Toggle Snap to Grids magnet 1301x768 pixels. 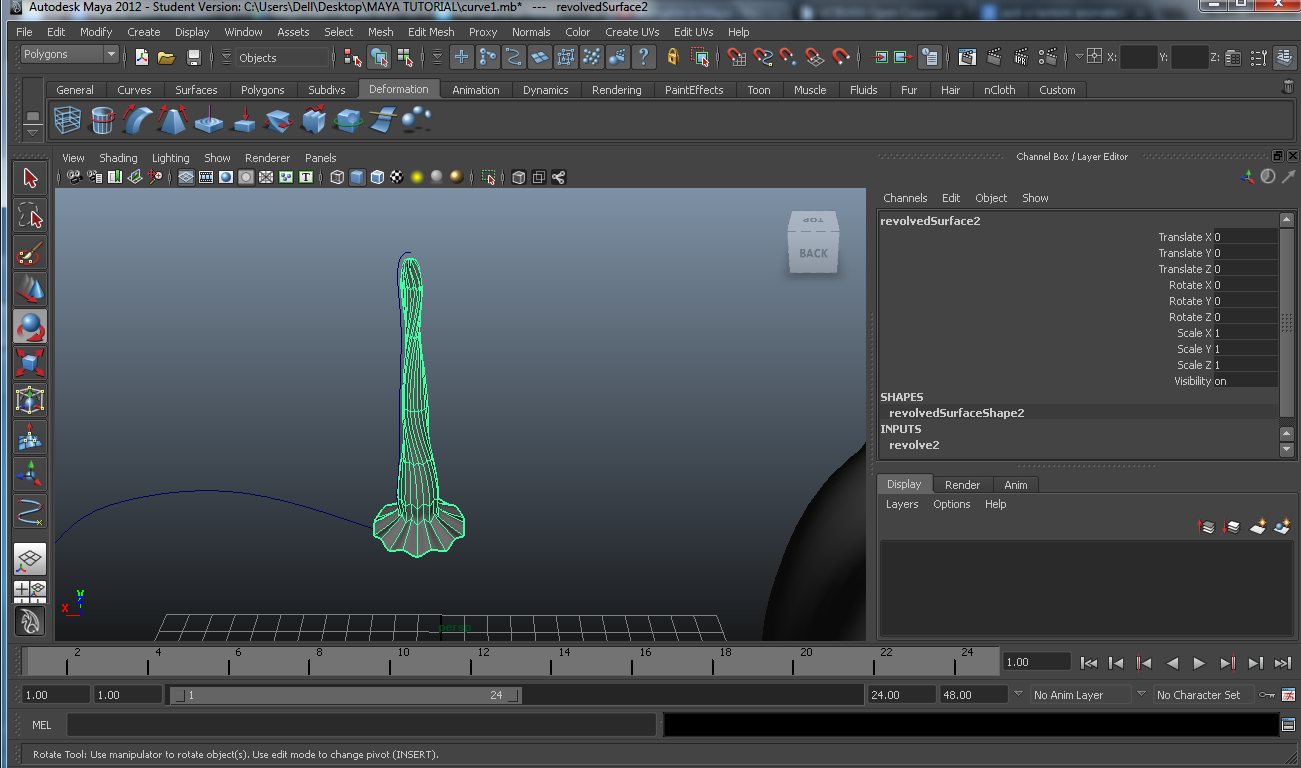(738, 57)
